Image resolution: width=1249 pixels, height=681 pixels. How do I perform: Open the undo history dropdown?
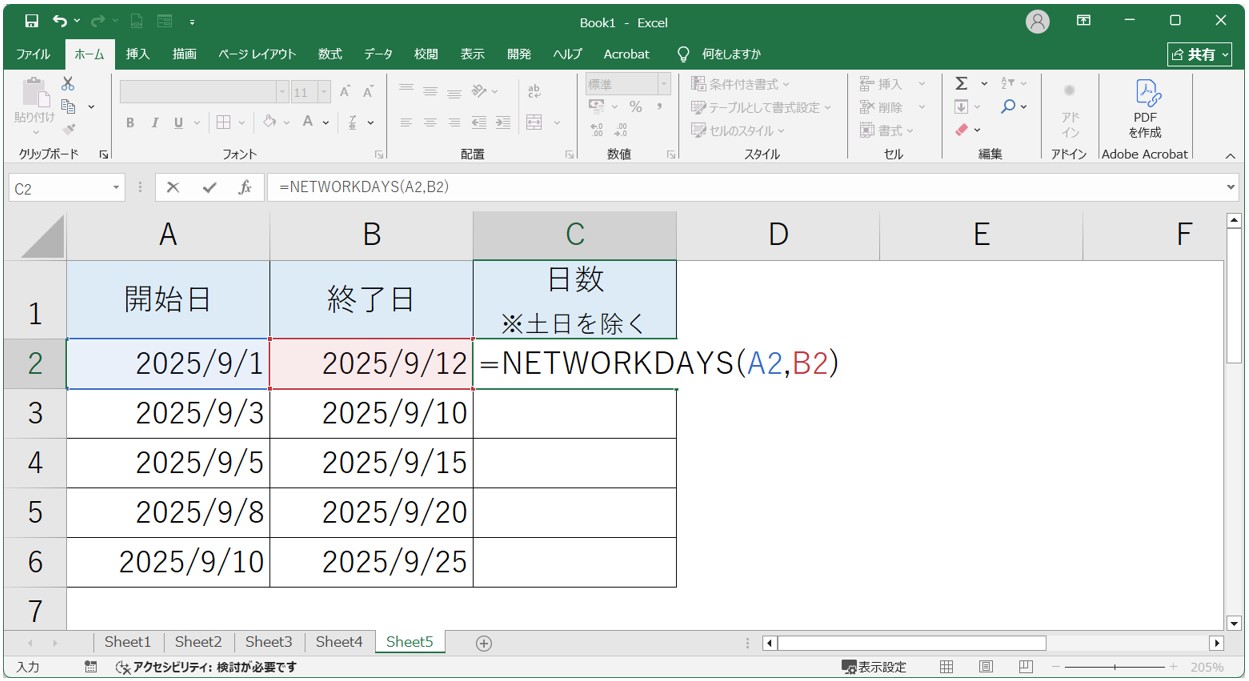(76, 21)
